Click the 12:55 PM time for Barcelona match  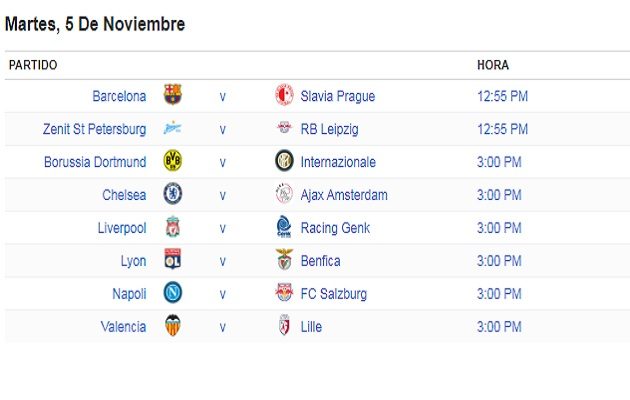coord(502,96)
